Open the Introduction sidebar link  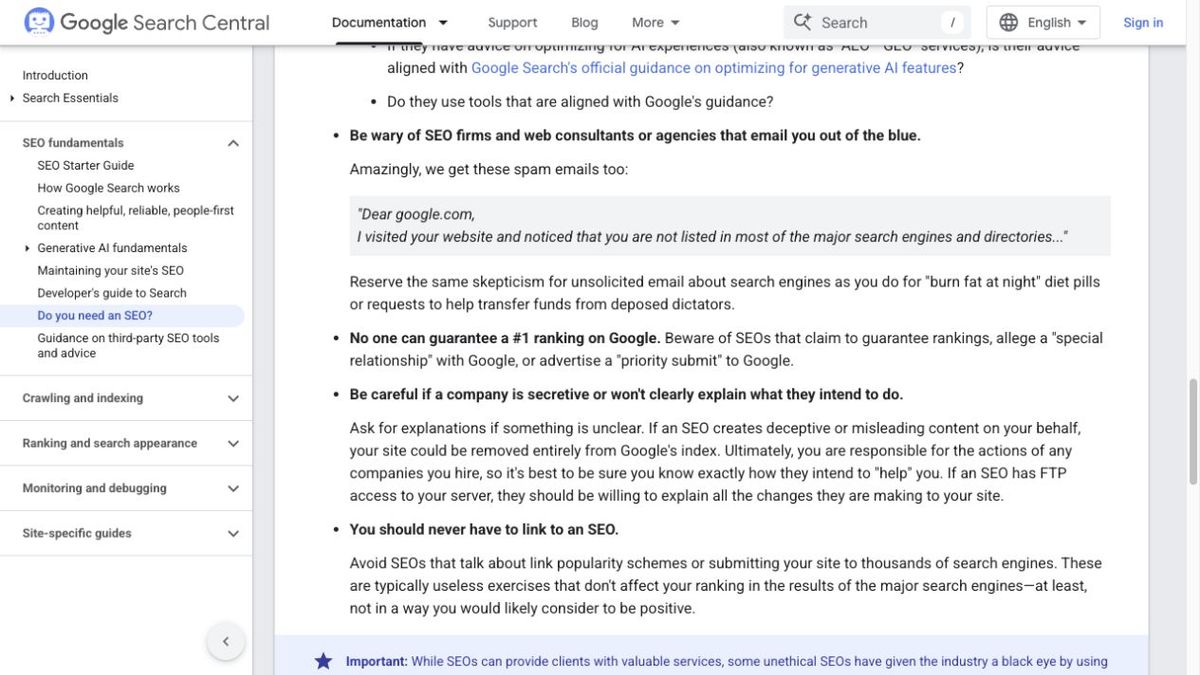pyautogui.click(x=55, y=75)
